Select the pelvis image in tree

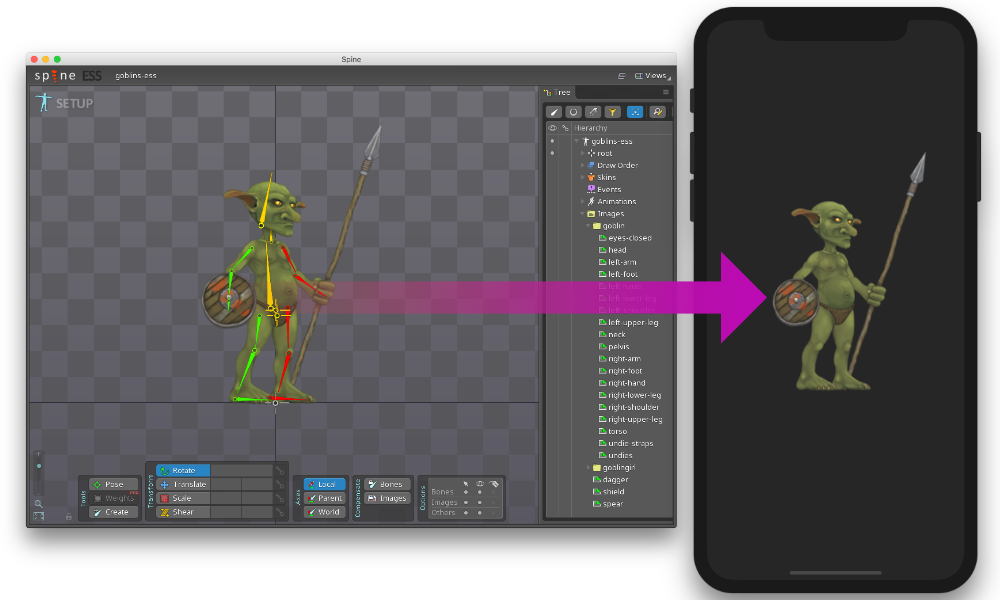pos(614,347)
